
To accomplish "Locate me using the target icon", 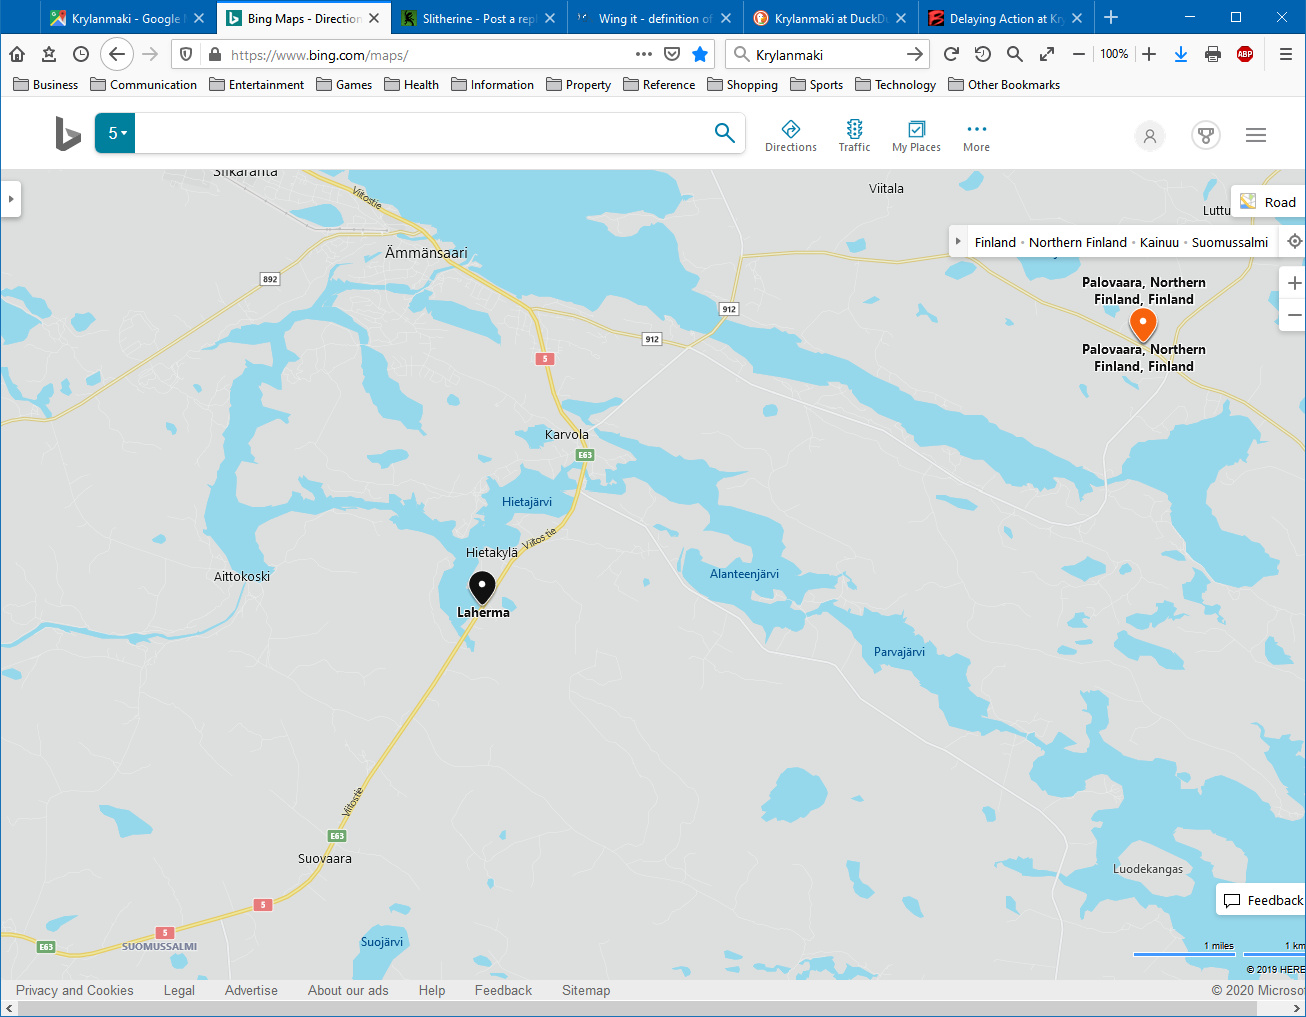I will [x=1294, y=242].
